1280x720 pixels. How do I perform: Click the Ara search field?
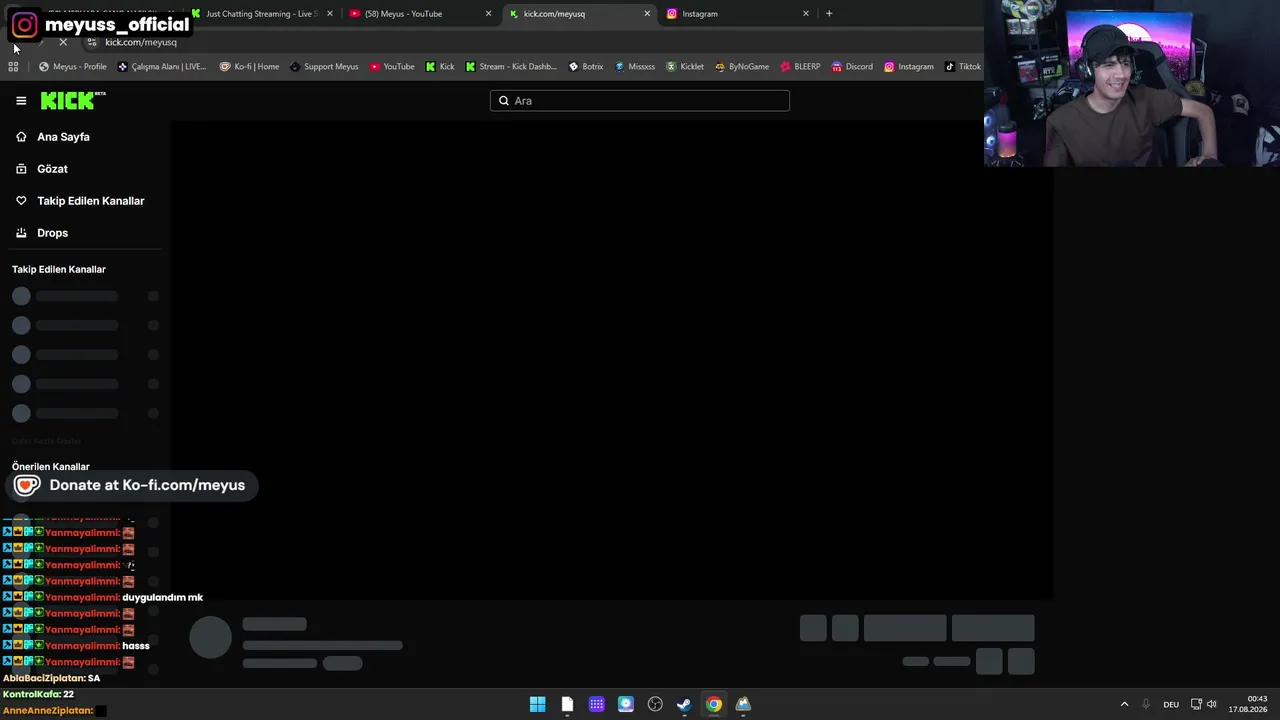[640, 101]
